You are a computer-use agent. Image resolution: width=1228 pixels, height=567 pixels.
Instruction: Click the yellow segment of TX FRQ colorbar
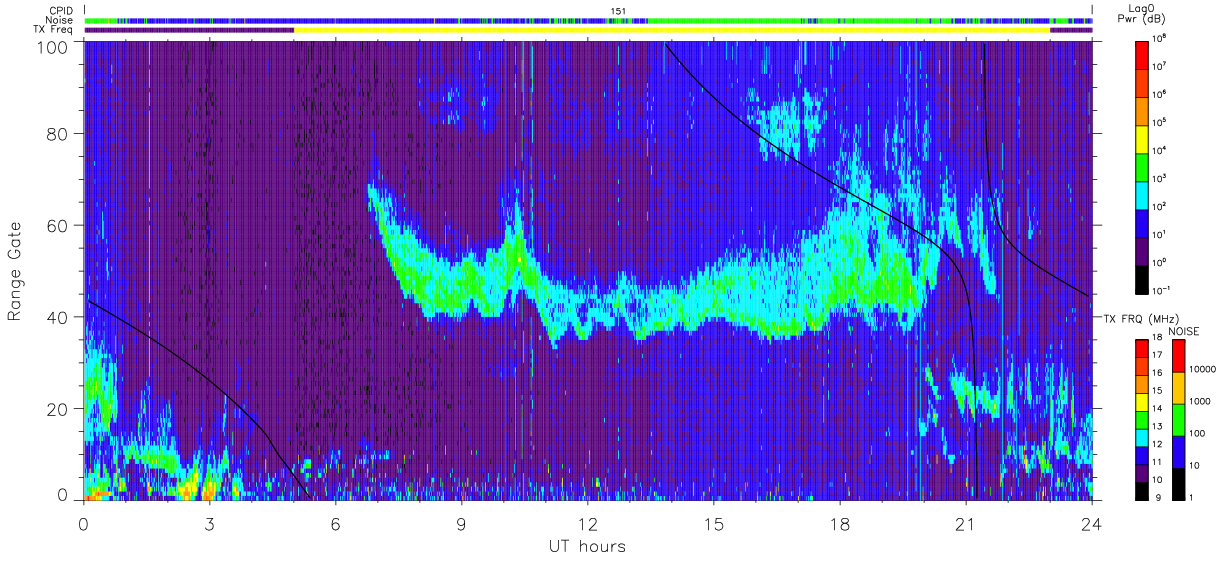1142,402
